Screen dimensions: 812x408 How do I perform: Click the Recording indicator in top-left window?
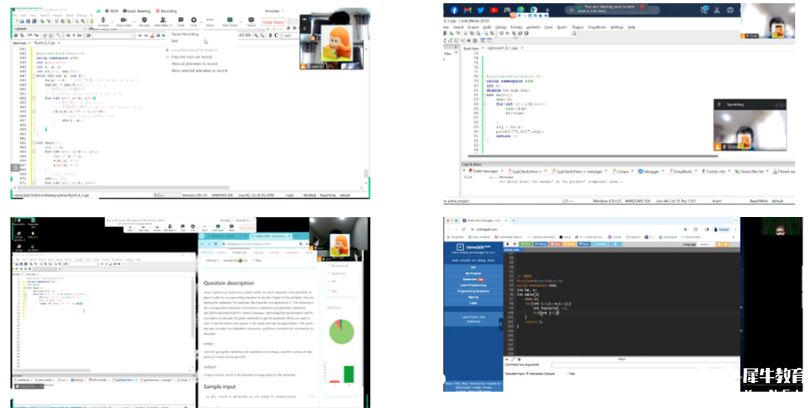pyautogui.click(x=167, y=11)
